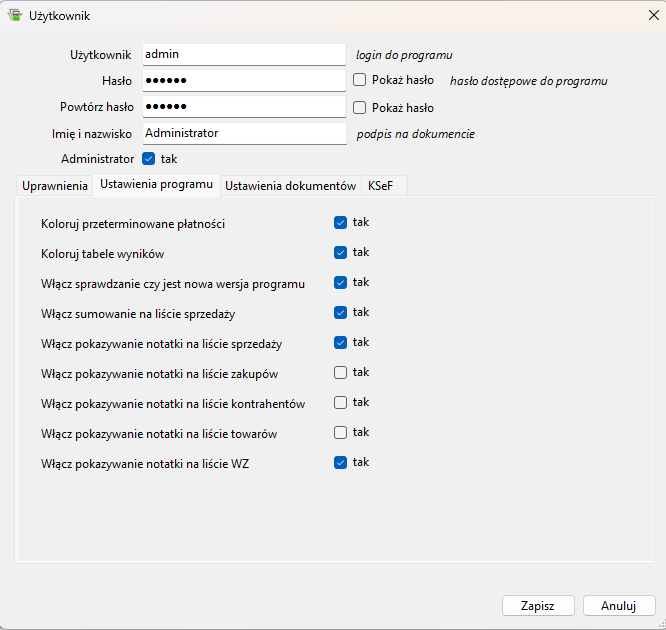
Task: Open the Ustawienia dokumentów tab
Action: click(290, 186)
